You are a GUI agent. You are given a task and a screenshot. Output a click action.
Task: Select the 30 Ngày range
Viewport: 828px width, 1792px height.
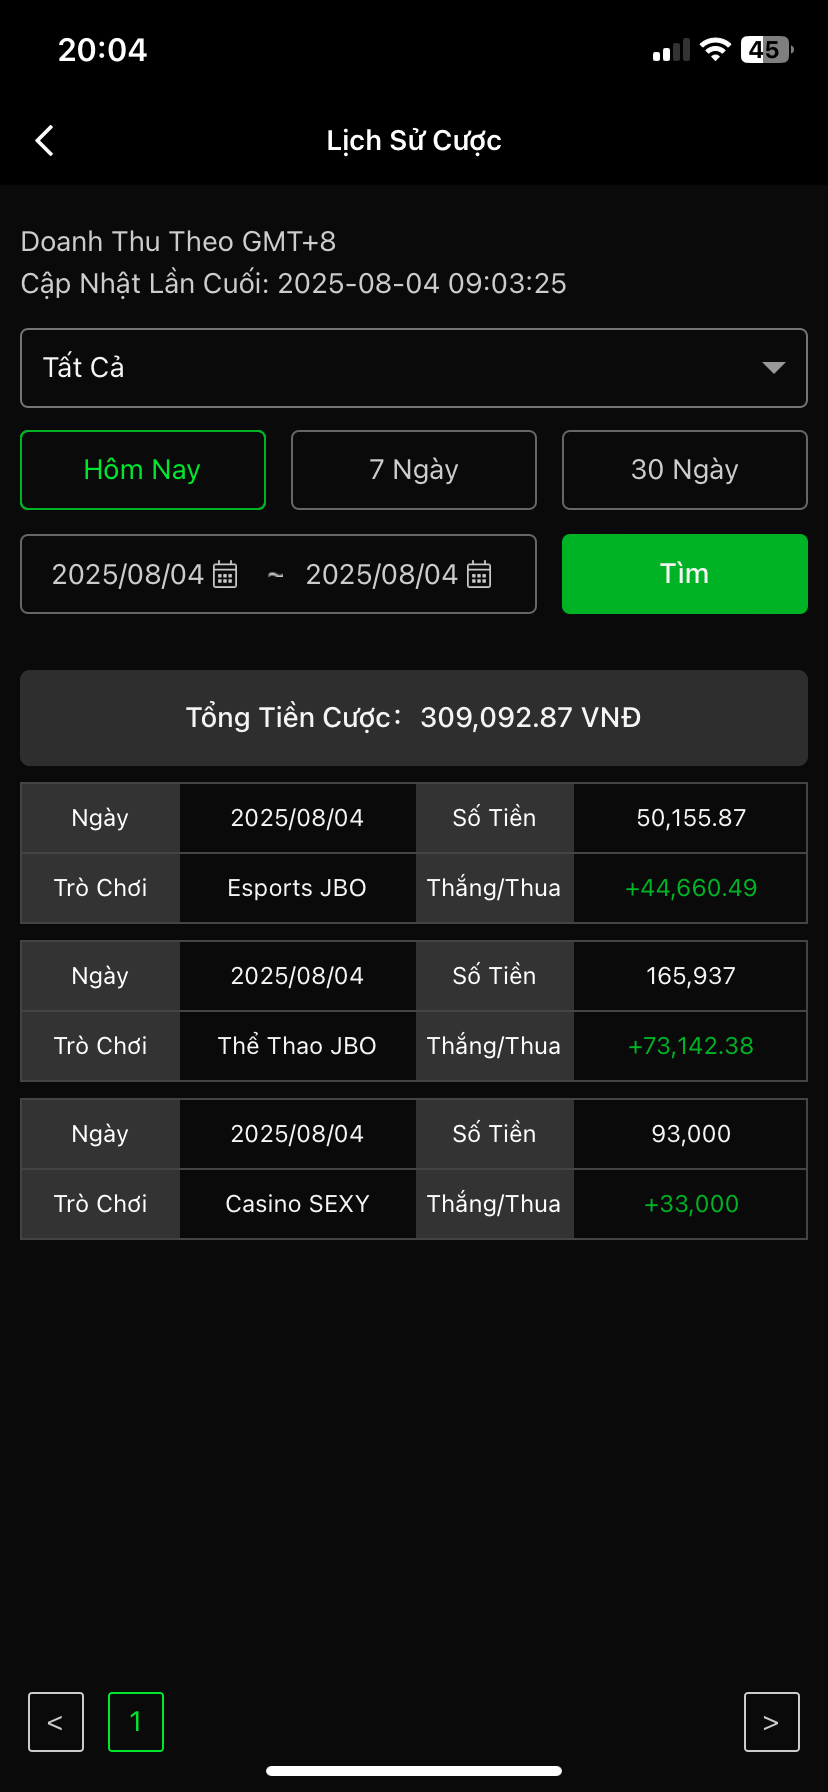[x=685, y=470]
